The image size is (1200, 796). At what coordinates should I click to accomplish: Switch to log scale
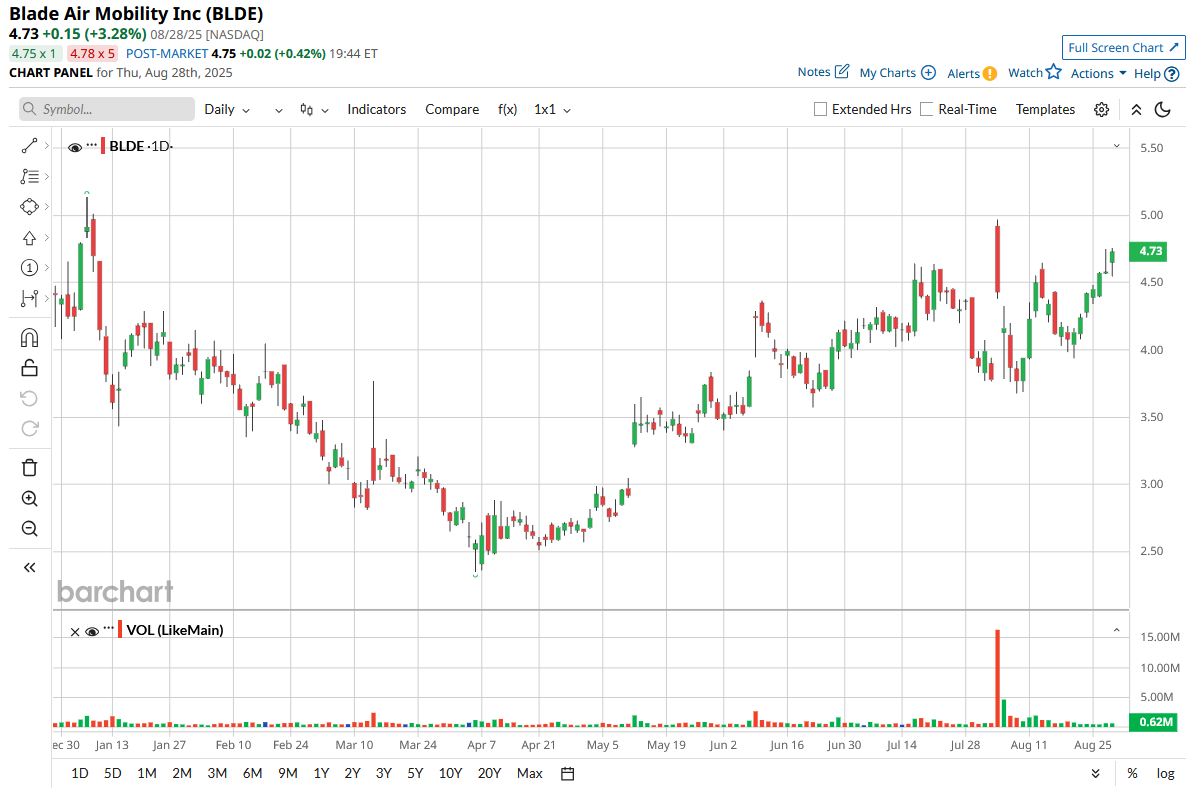[1166, 773]
